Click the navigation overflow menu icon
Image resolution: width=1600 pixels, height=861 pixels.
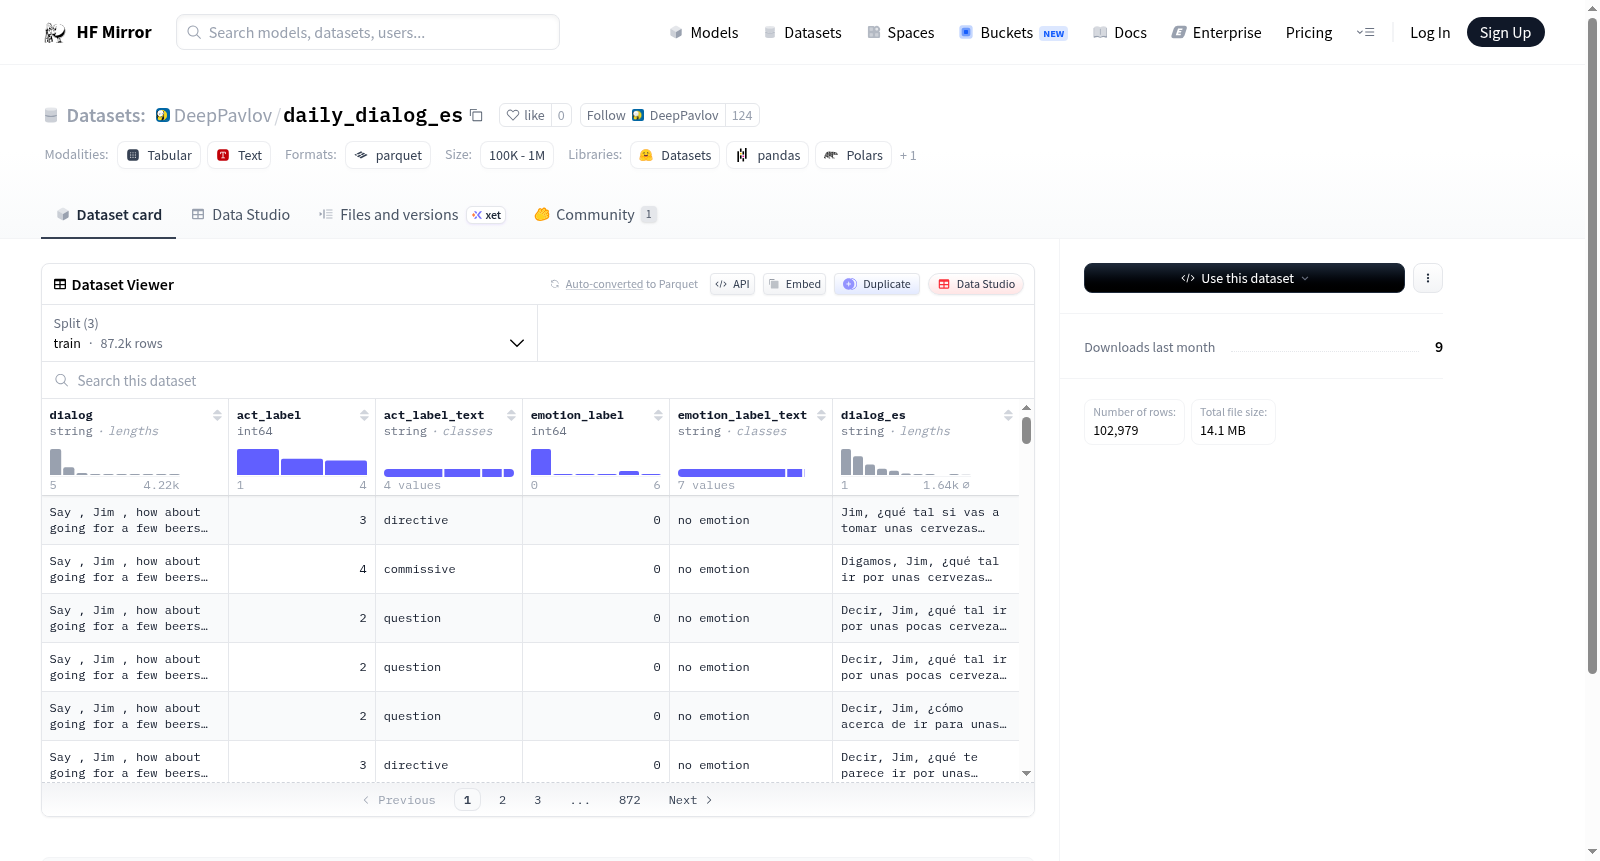(1365, 33)
